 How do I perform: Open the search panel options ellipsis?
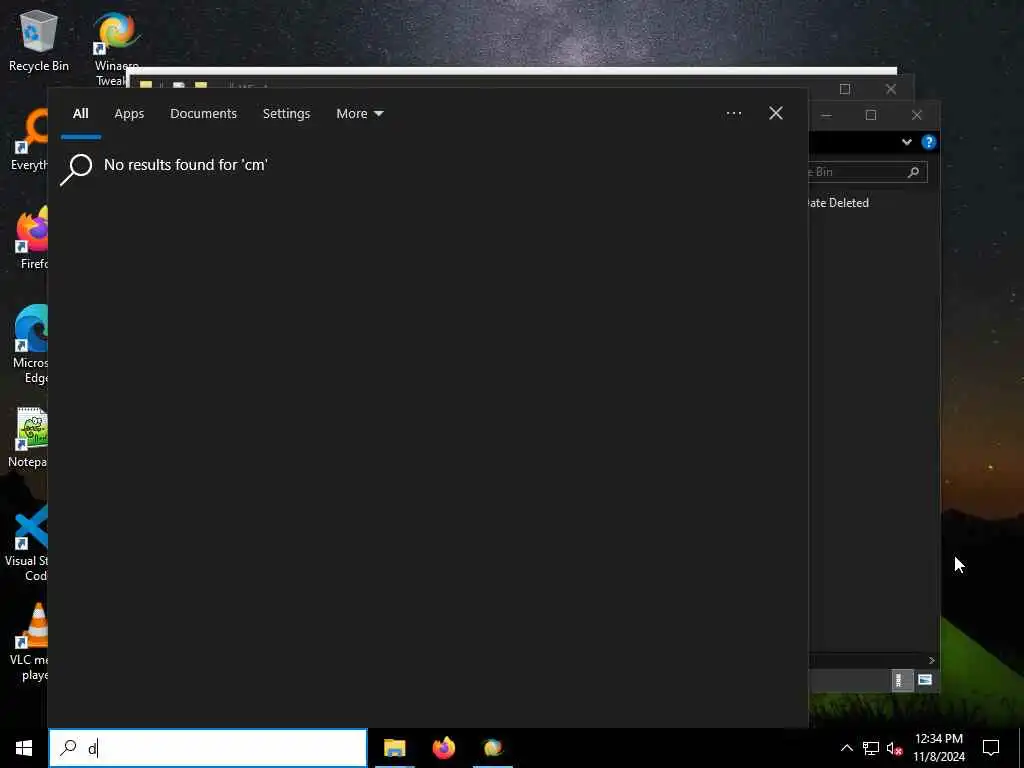[733, 114]
